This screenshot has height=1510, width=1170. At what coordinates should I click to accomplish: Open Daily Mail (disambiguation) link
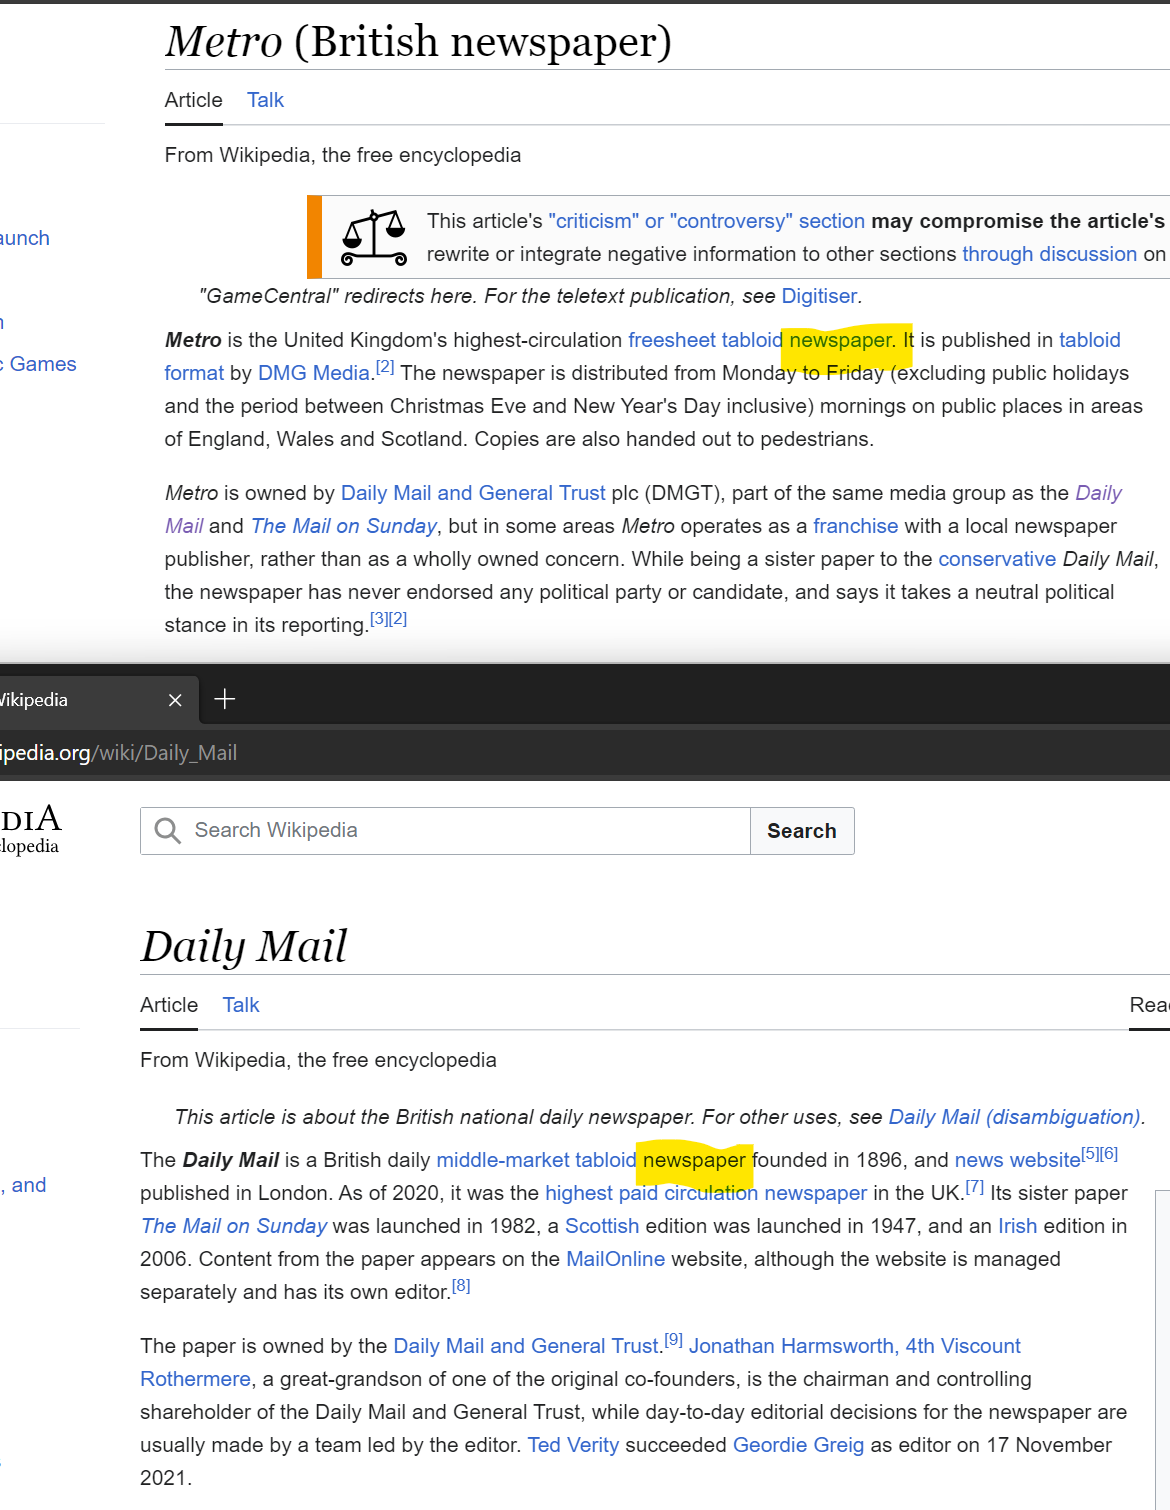coord(1014,1117)
